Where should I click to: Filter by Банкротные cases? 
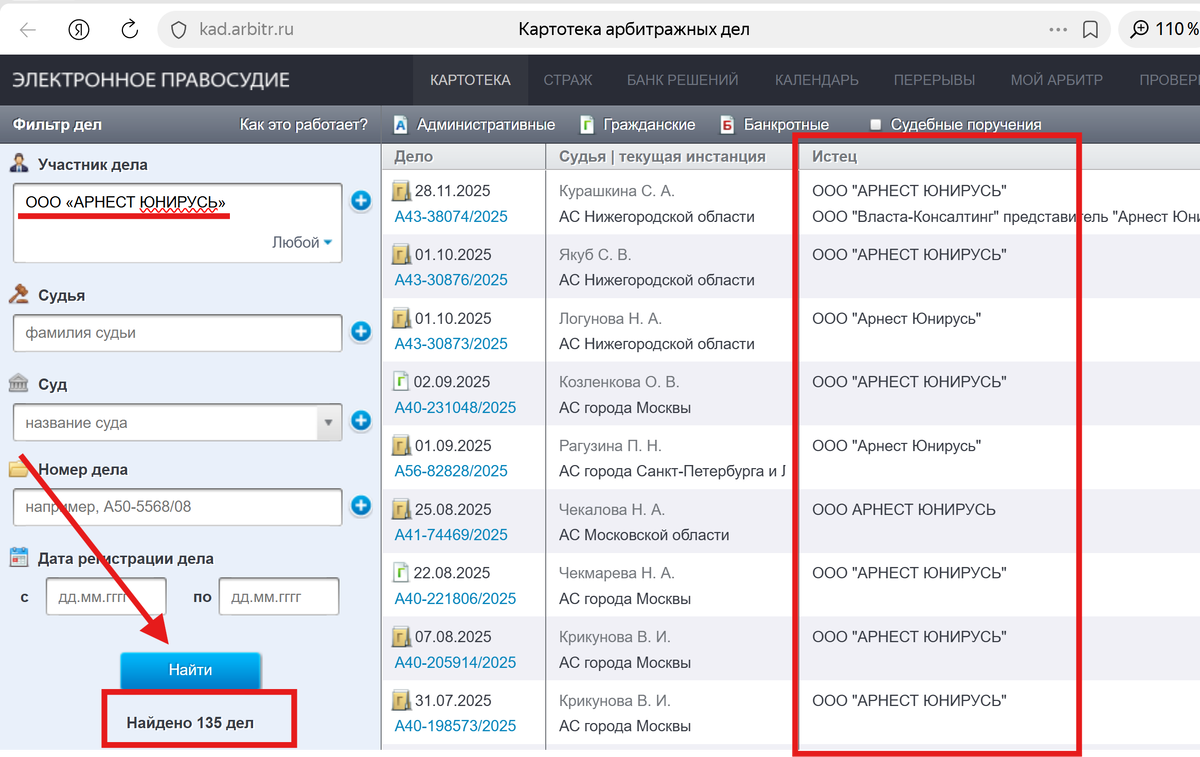tap(774, 124)
